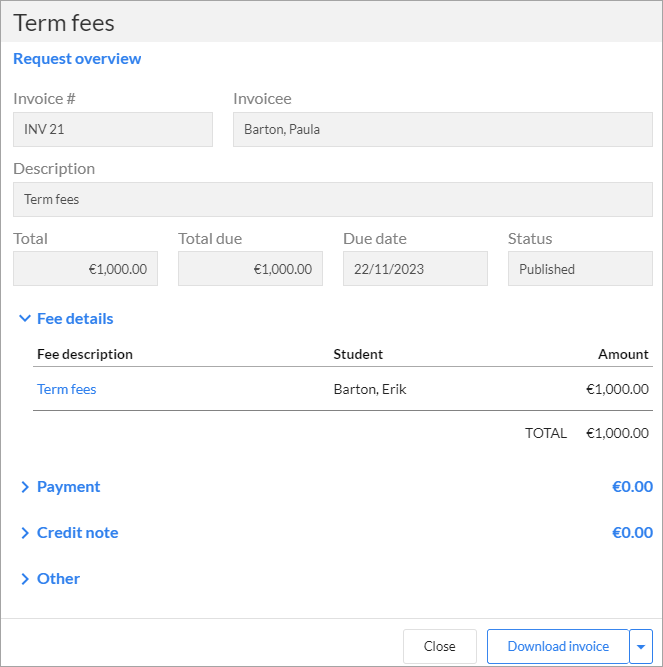This screenshot has height=667, width=663.
Task: Click the Status field showing Published
Action: [x=580, y=268]
